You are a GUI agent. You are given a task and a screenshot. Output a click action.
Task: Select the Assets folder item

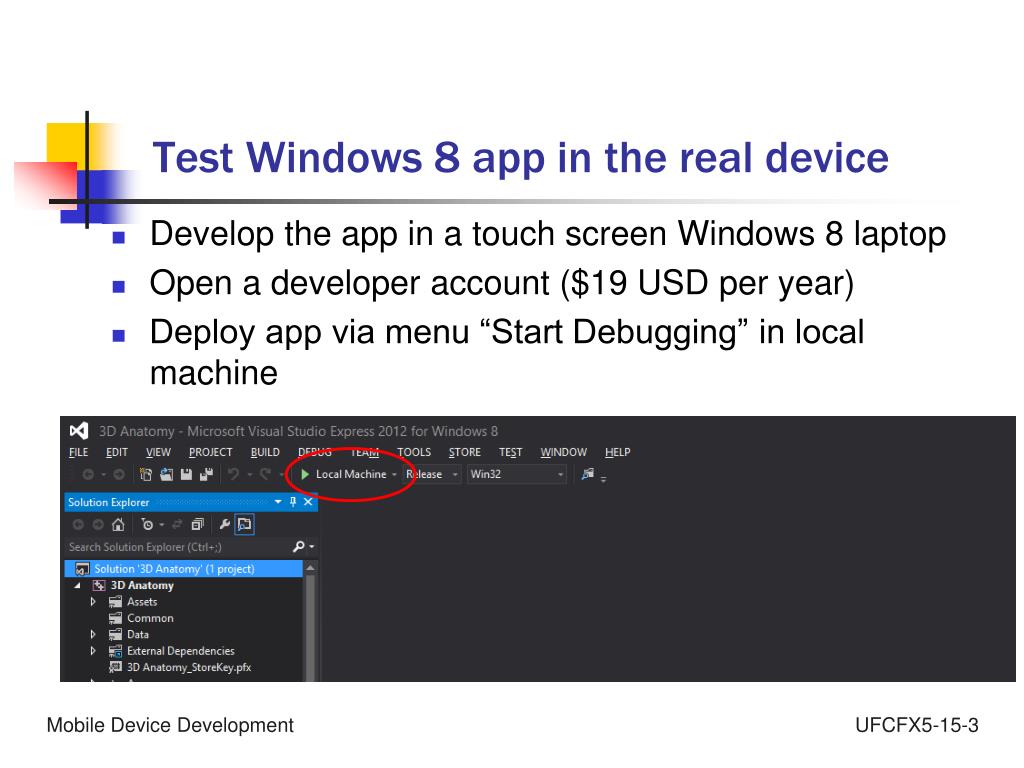(133, 602)
